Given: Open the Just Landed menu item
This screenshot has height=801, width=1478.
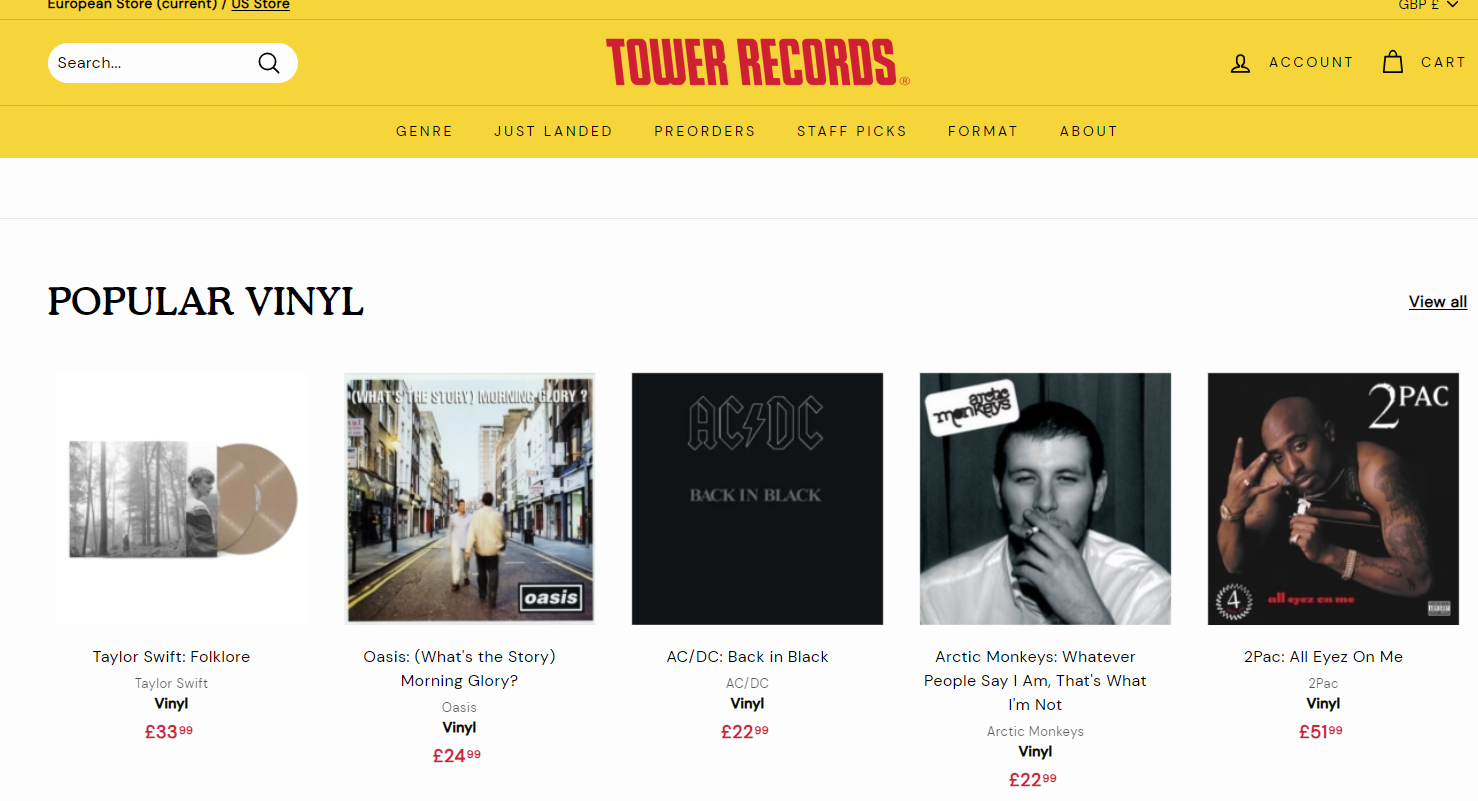Looking at the screenshot, I should [x=553, y=131].
